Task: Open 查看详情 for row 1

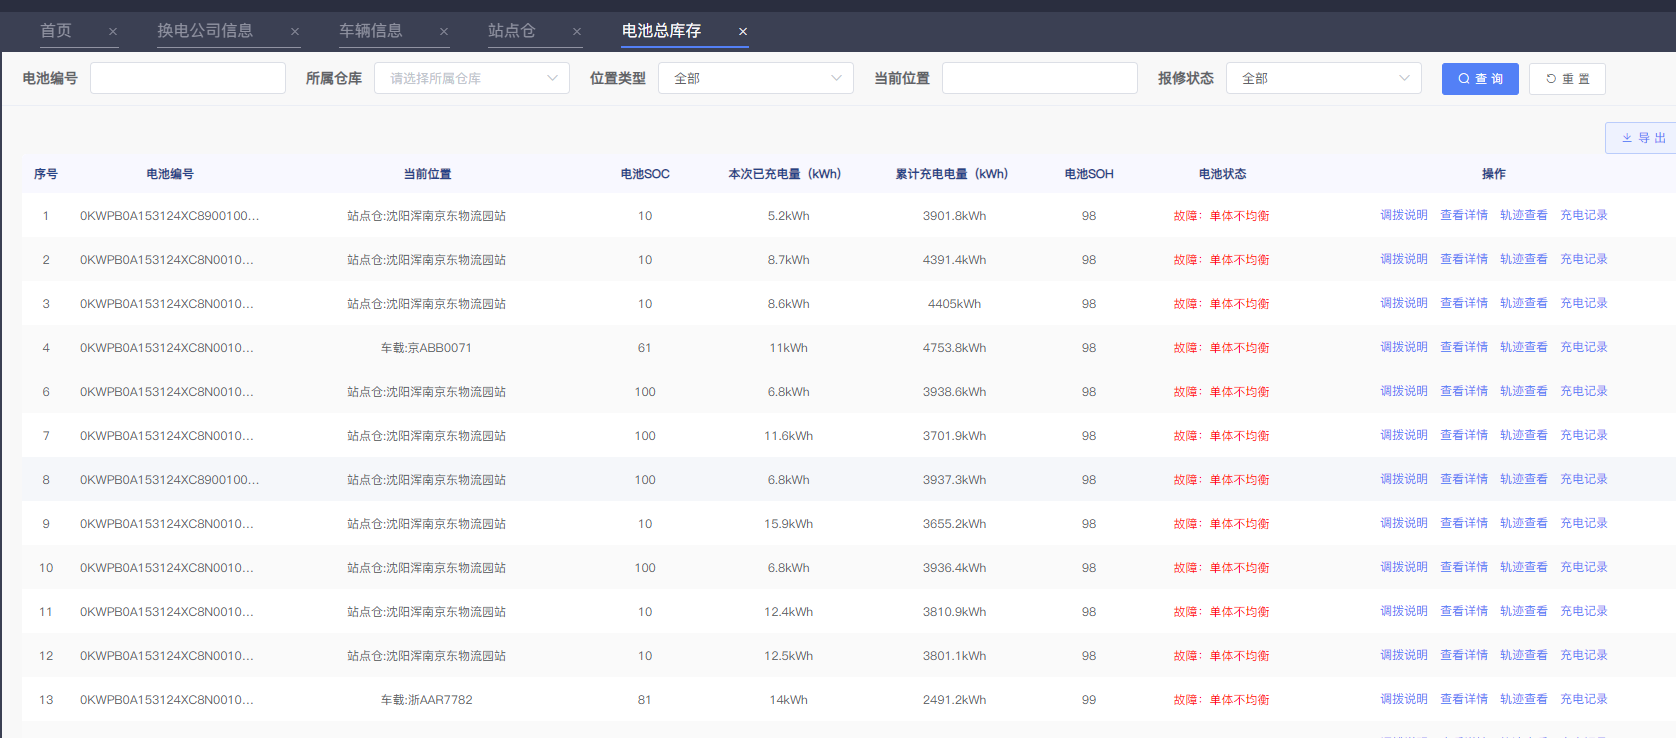Action: tap(1464, 215)
